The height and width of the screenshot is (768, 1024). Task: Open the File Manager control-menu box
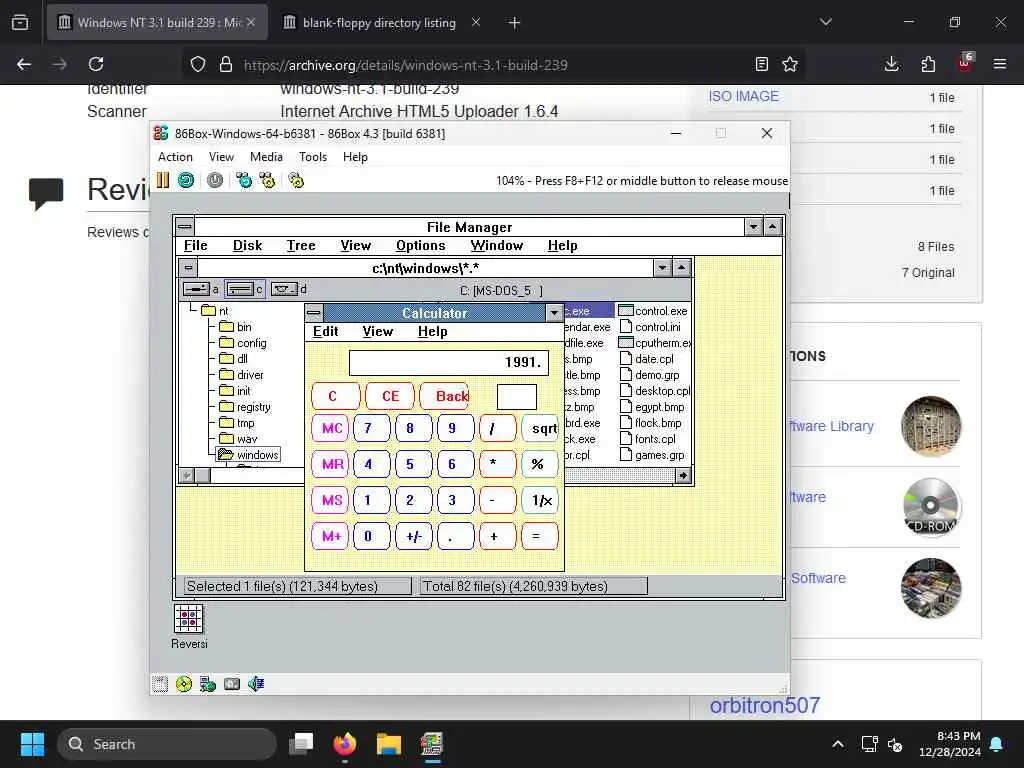click(185, 227)
